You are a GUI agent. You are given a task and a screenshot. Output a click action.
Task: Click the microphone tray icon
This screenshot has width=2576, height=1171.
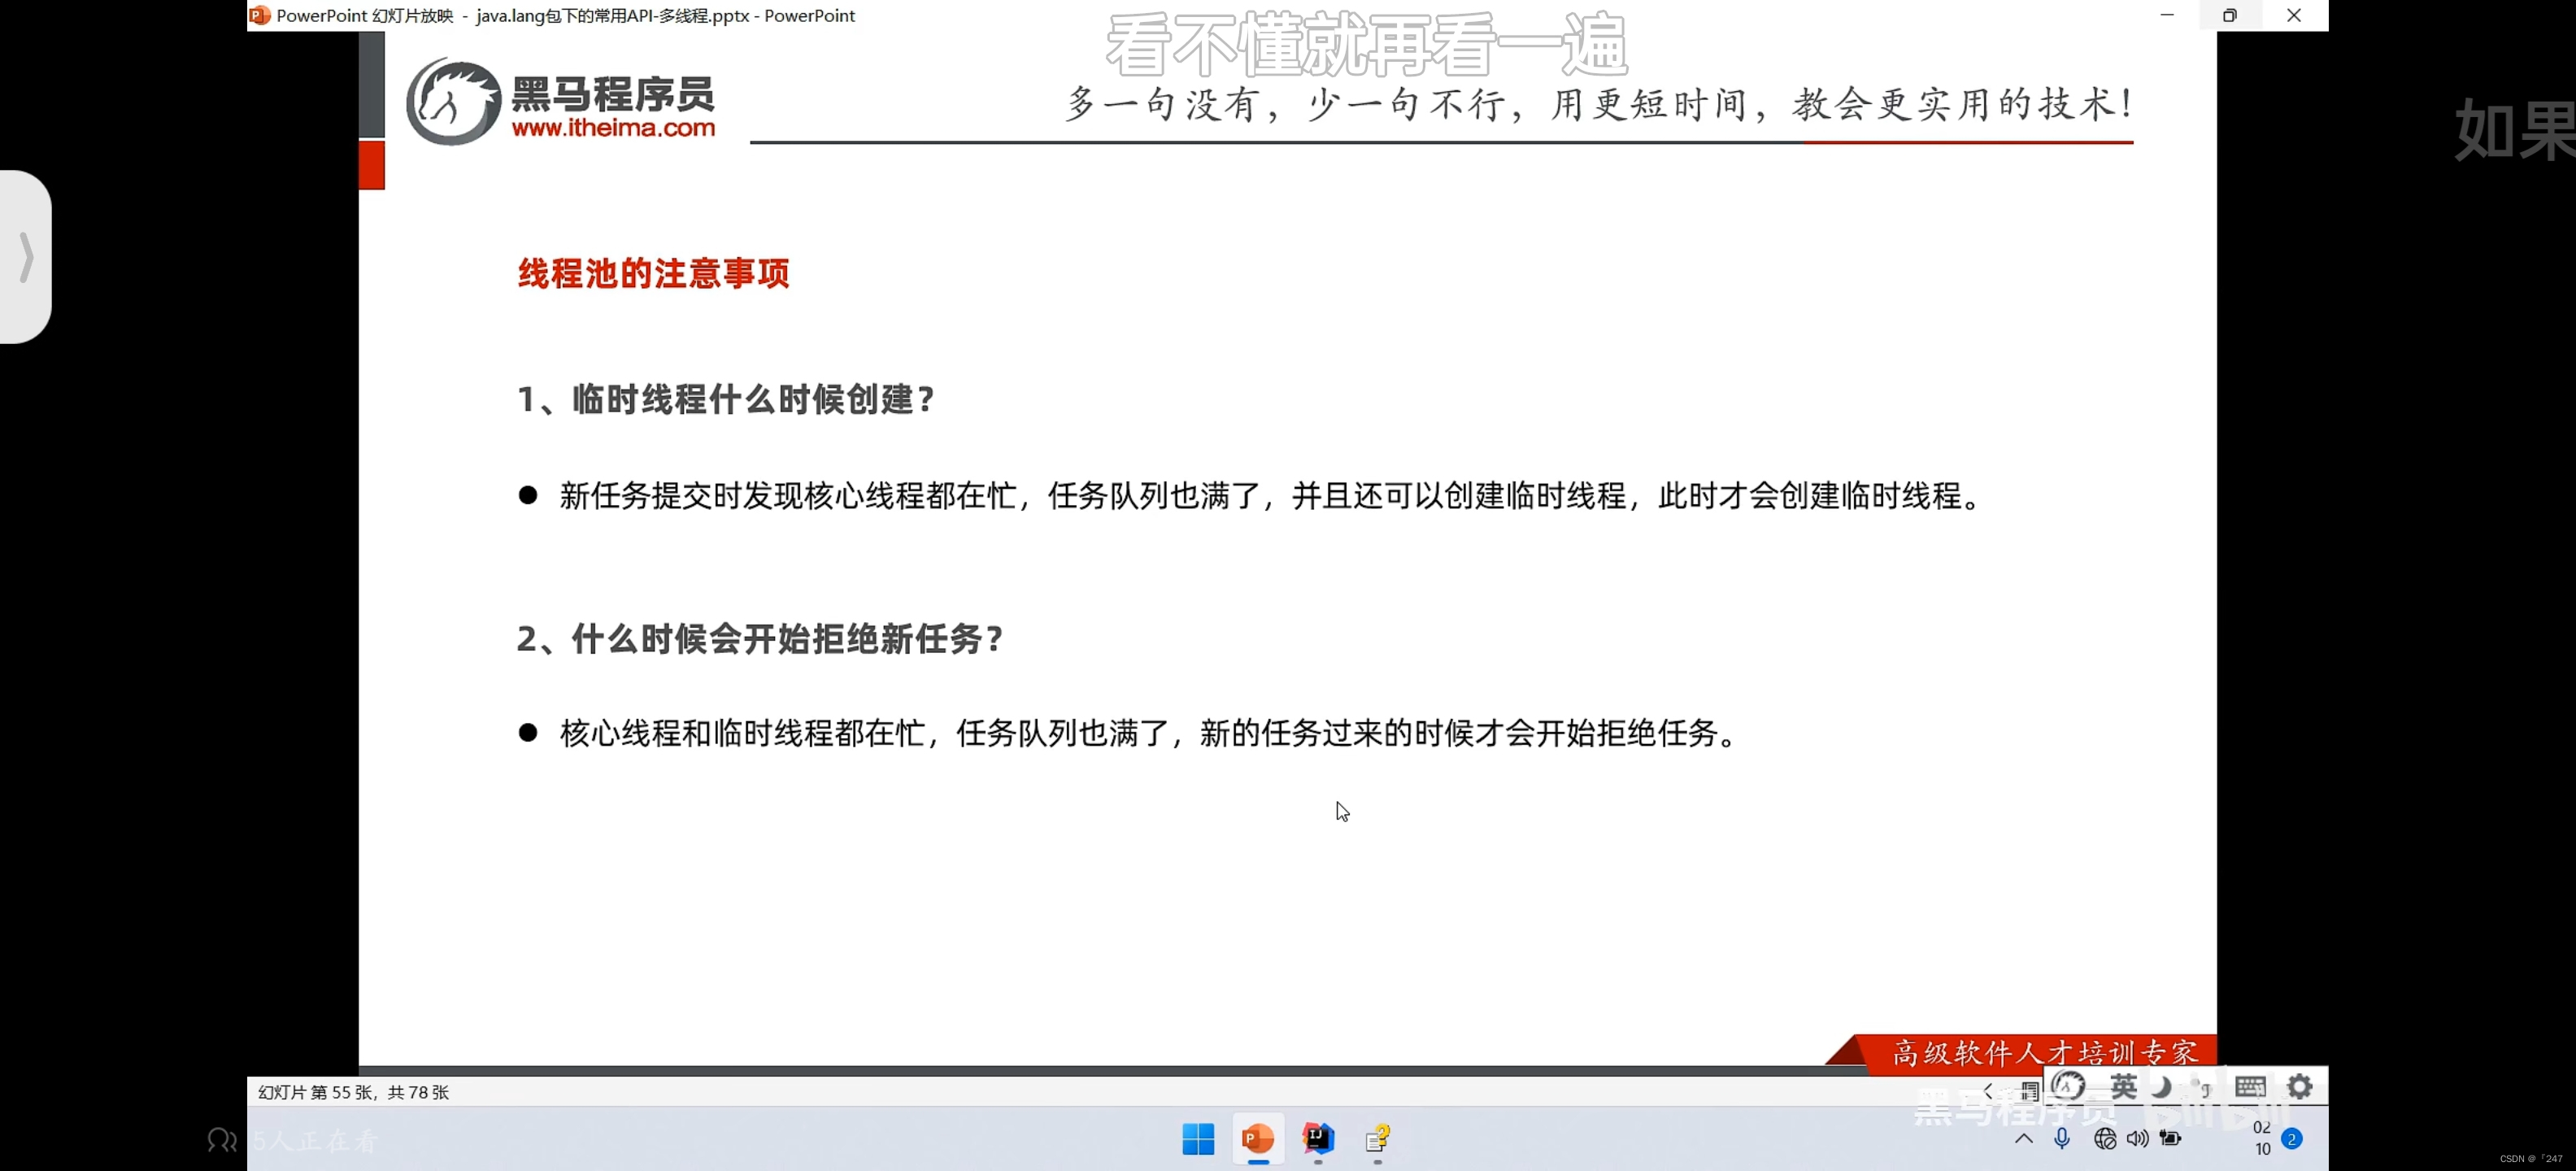pos(2062,1138)
